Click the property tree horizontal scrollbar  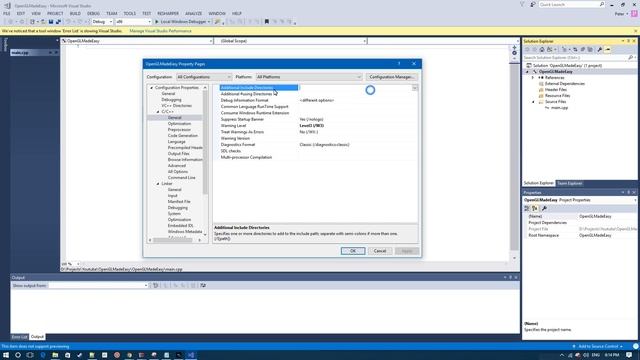(175, 240)
